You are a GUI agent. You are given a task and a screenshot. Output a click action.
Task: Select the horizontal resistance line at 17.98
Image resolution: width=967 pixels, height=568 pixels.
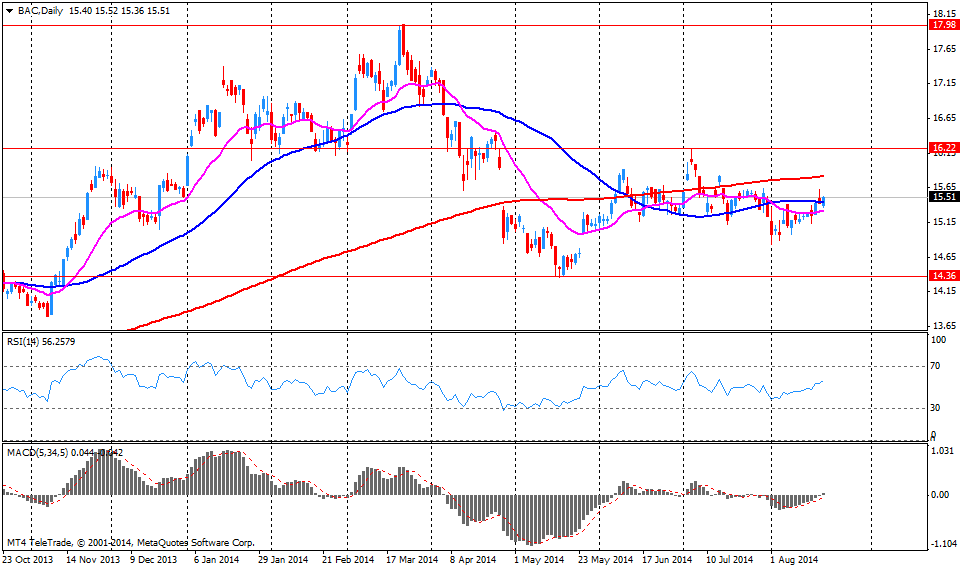coord(600,25)
